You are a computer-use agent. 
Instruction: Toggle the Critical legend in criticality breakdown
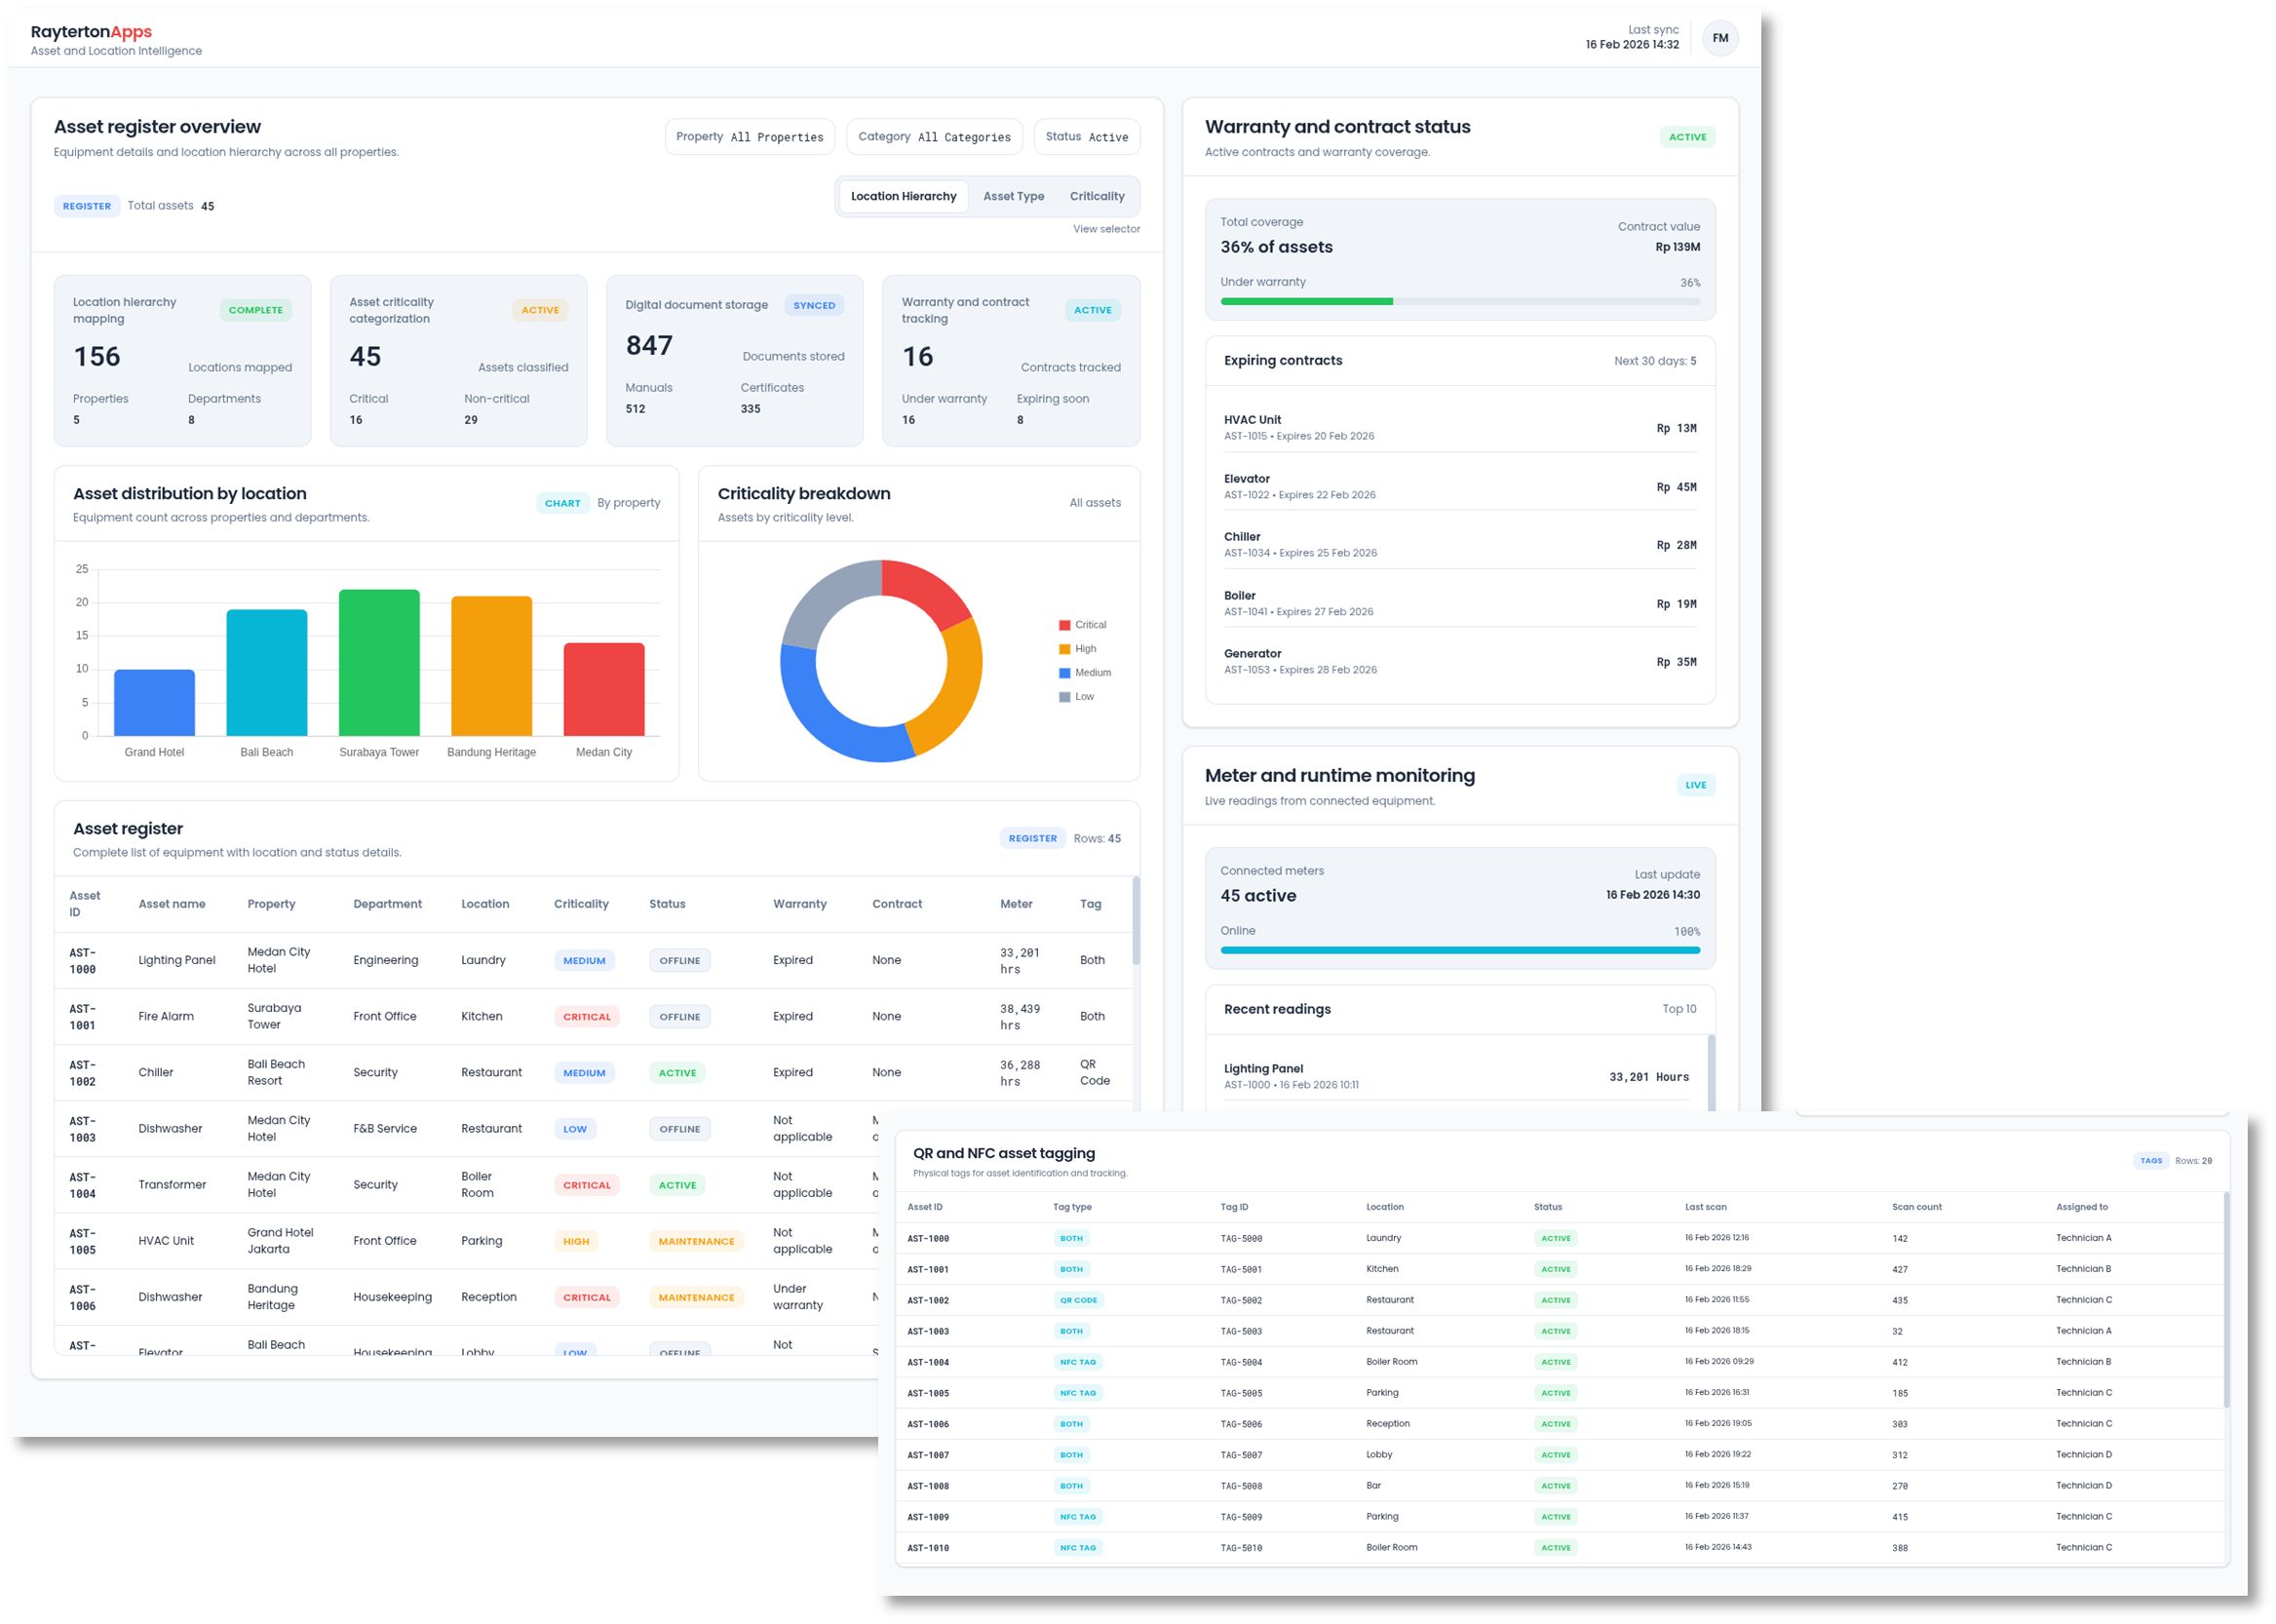click(1083, 624)
